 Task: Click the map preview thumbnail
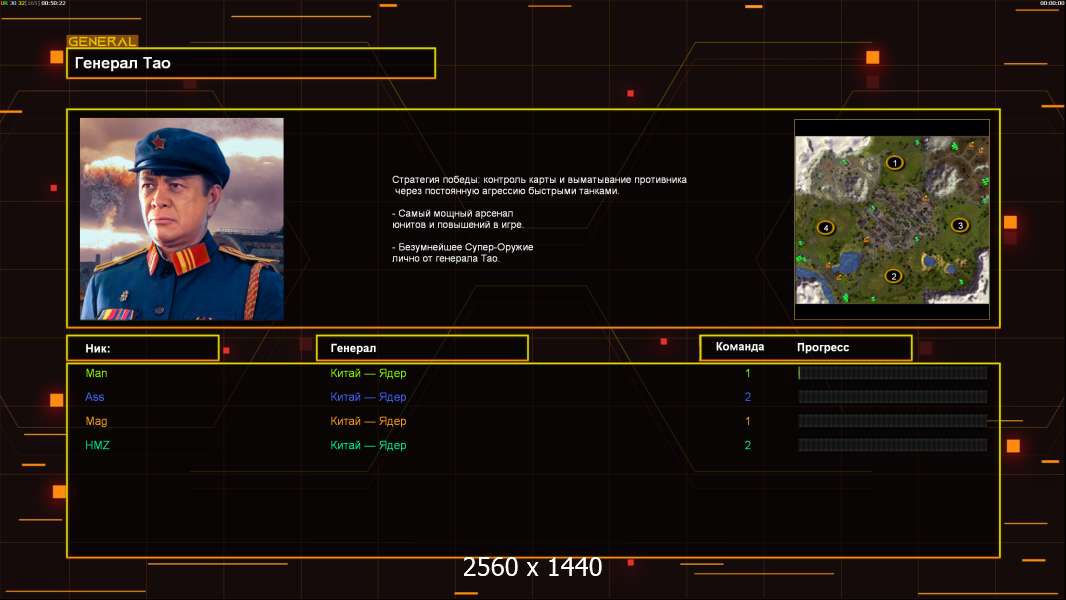click(x=892, y=219)
